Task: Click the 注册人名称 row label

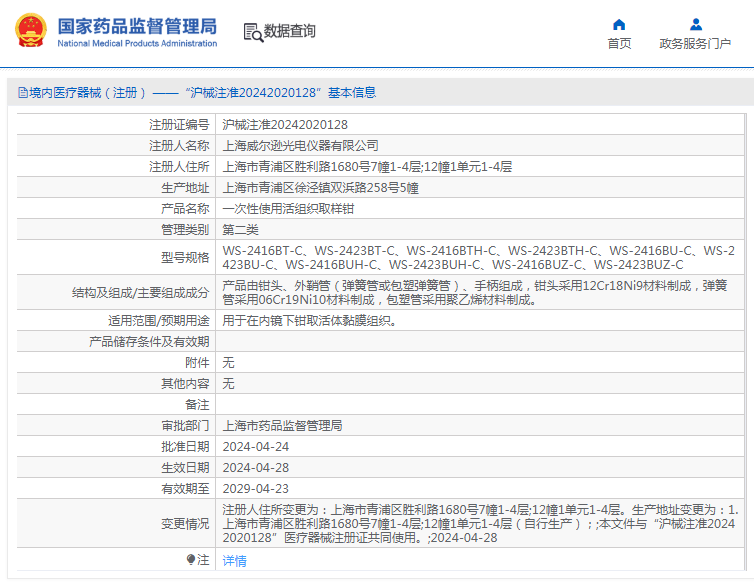Action: tap(179, 145)
